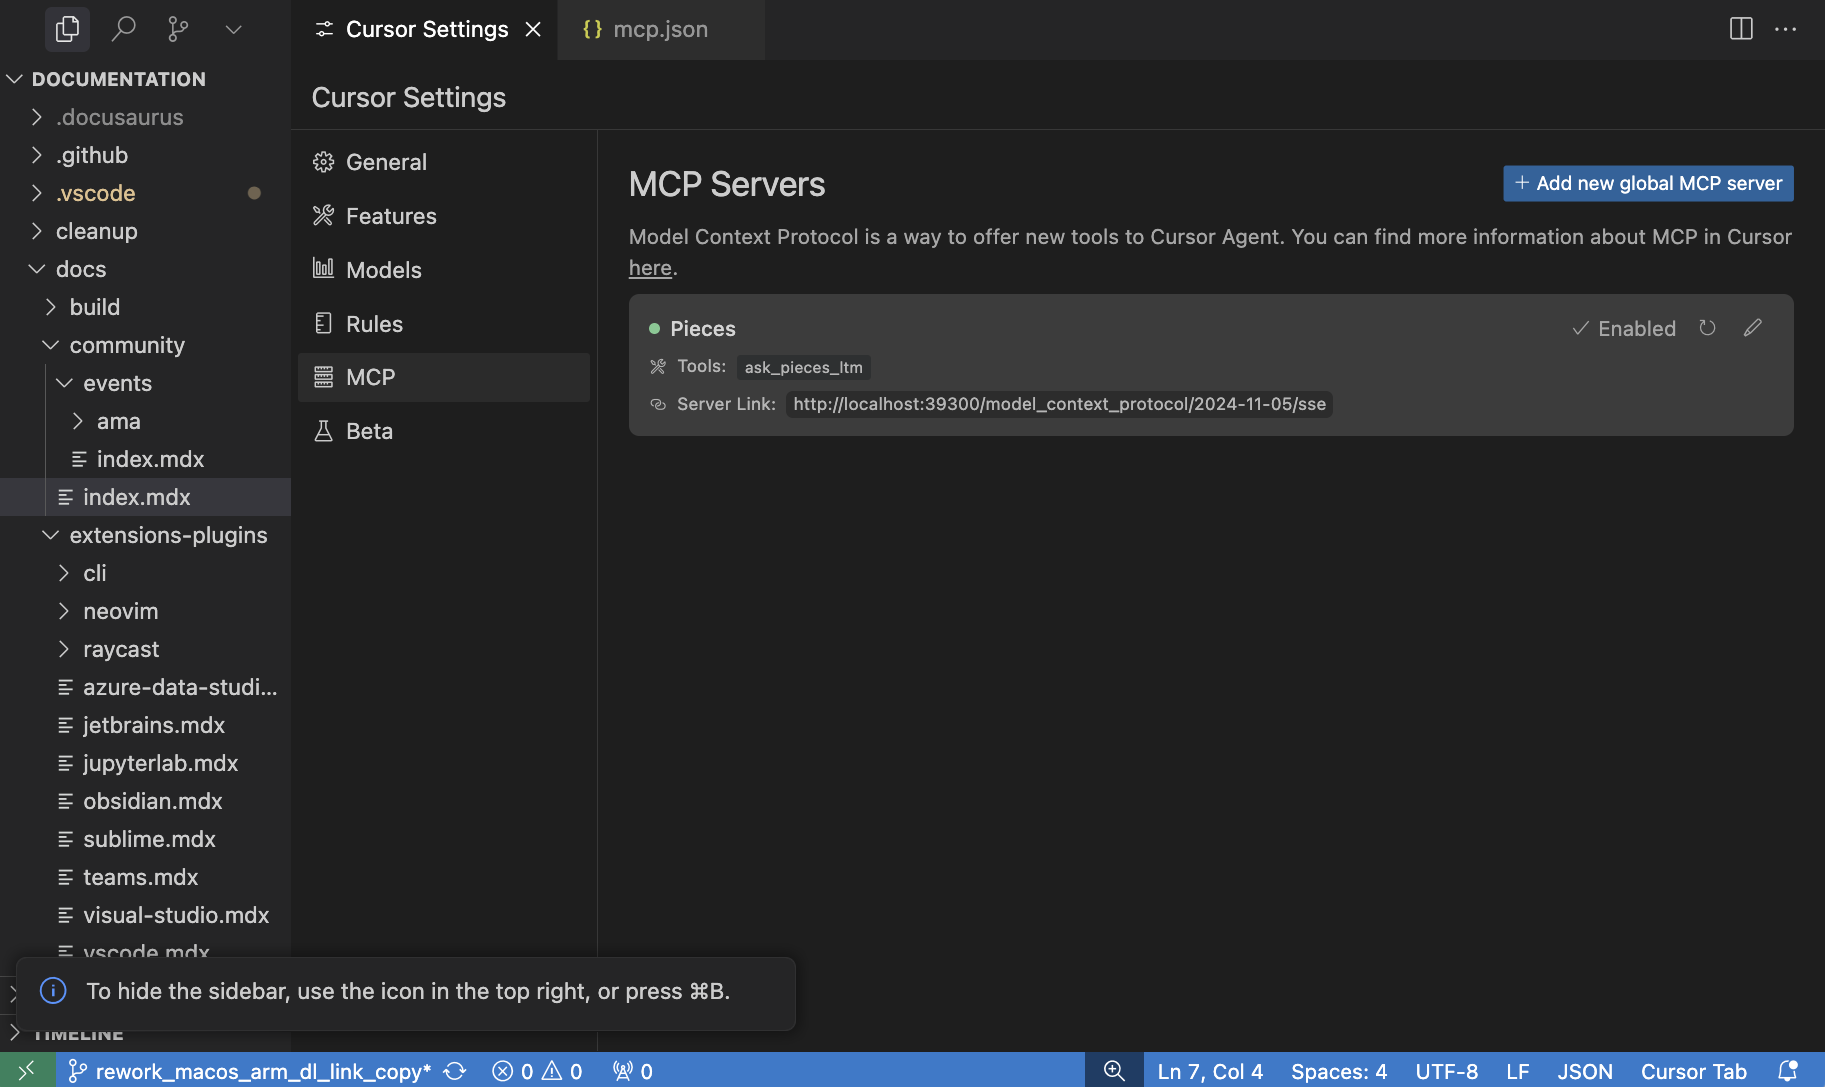Open azure-data-studi... file
The height and width of the screenshot is (1087, 1825).
(145, 687)
